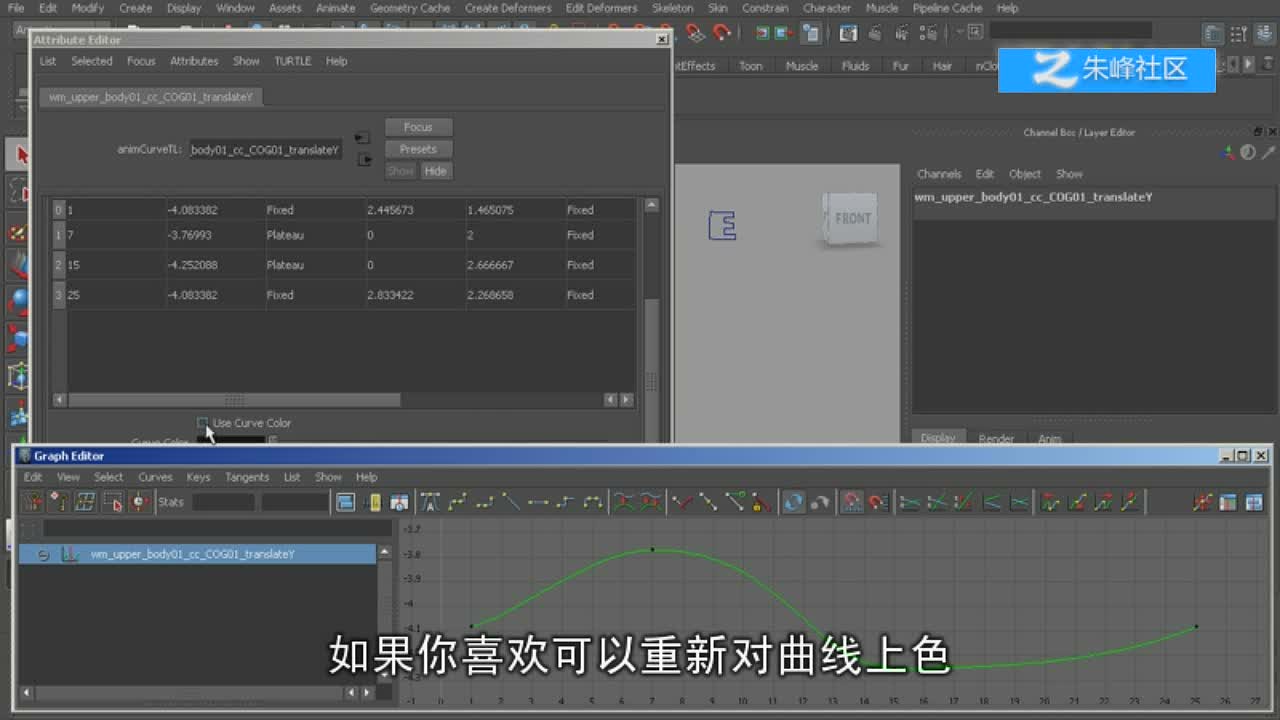
Task: Click the FRONT view cube in viewport
Action: tap(852, 218)
